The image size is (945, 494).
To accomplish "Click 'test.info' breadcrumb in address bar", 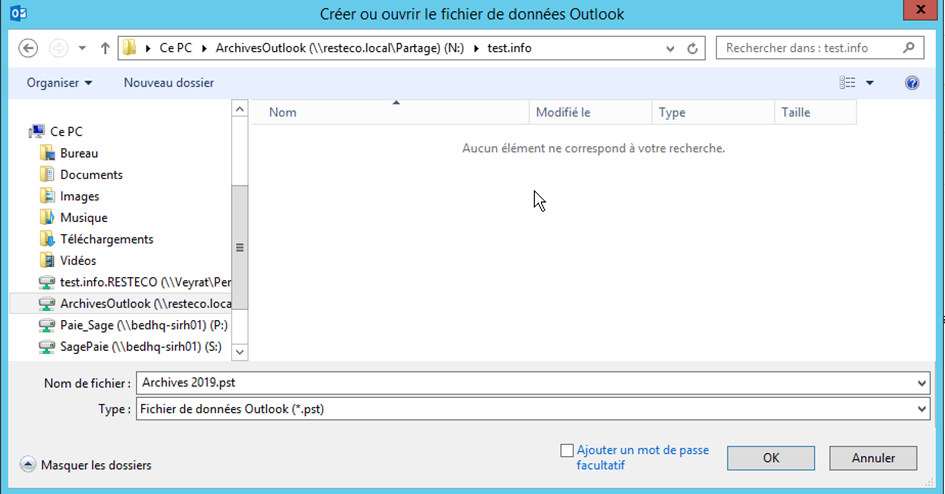I will pyautogui.click(x=509, y=48).
